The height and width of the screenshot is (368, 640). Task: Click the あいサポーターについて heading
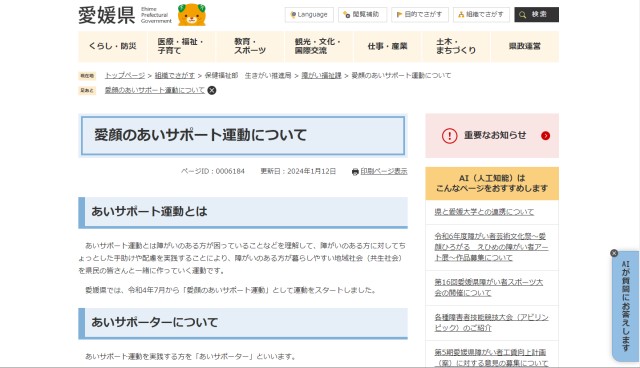click(x=155, y=322)
